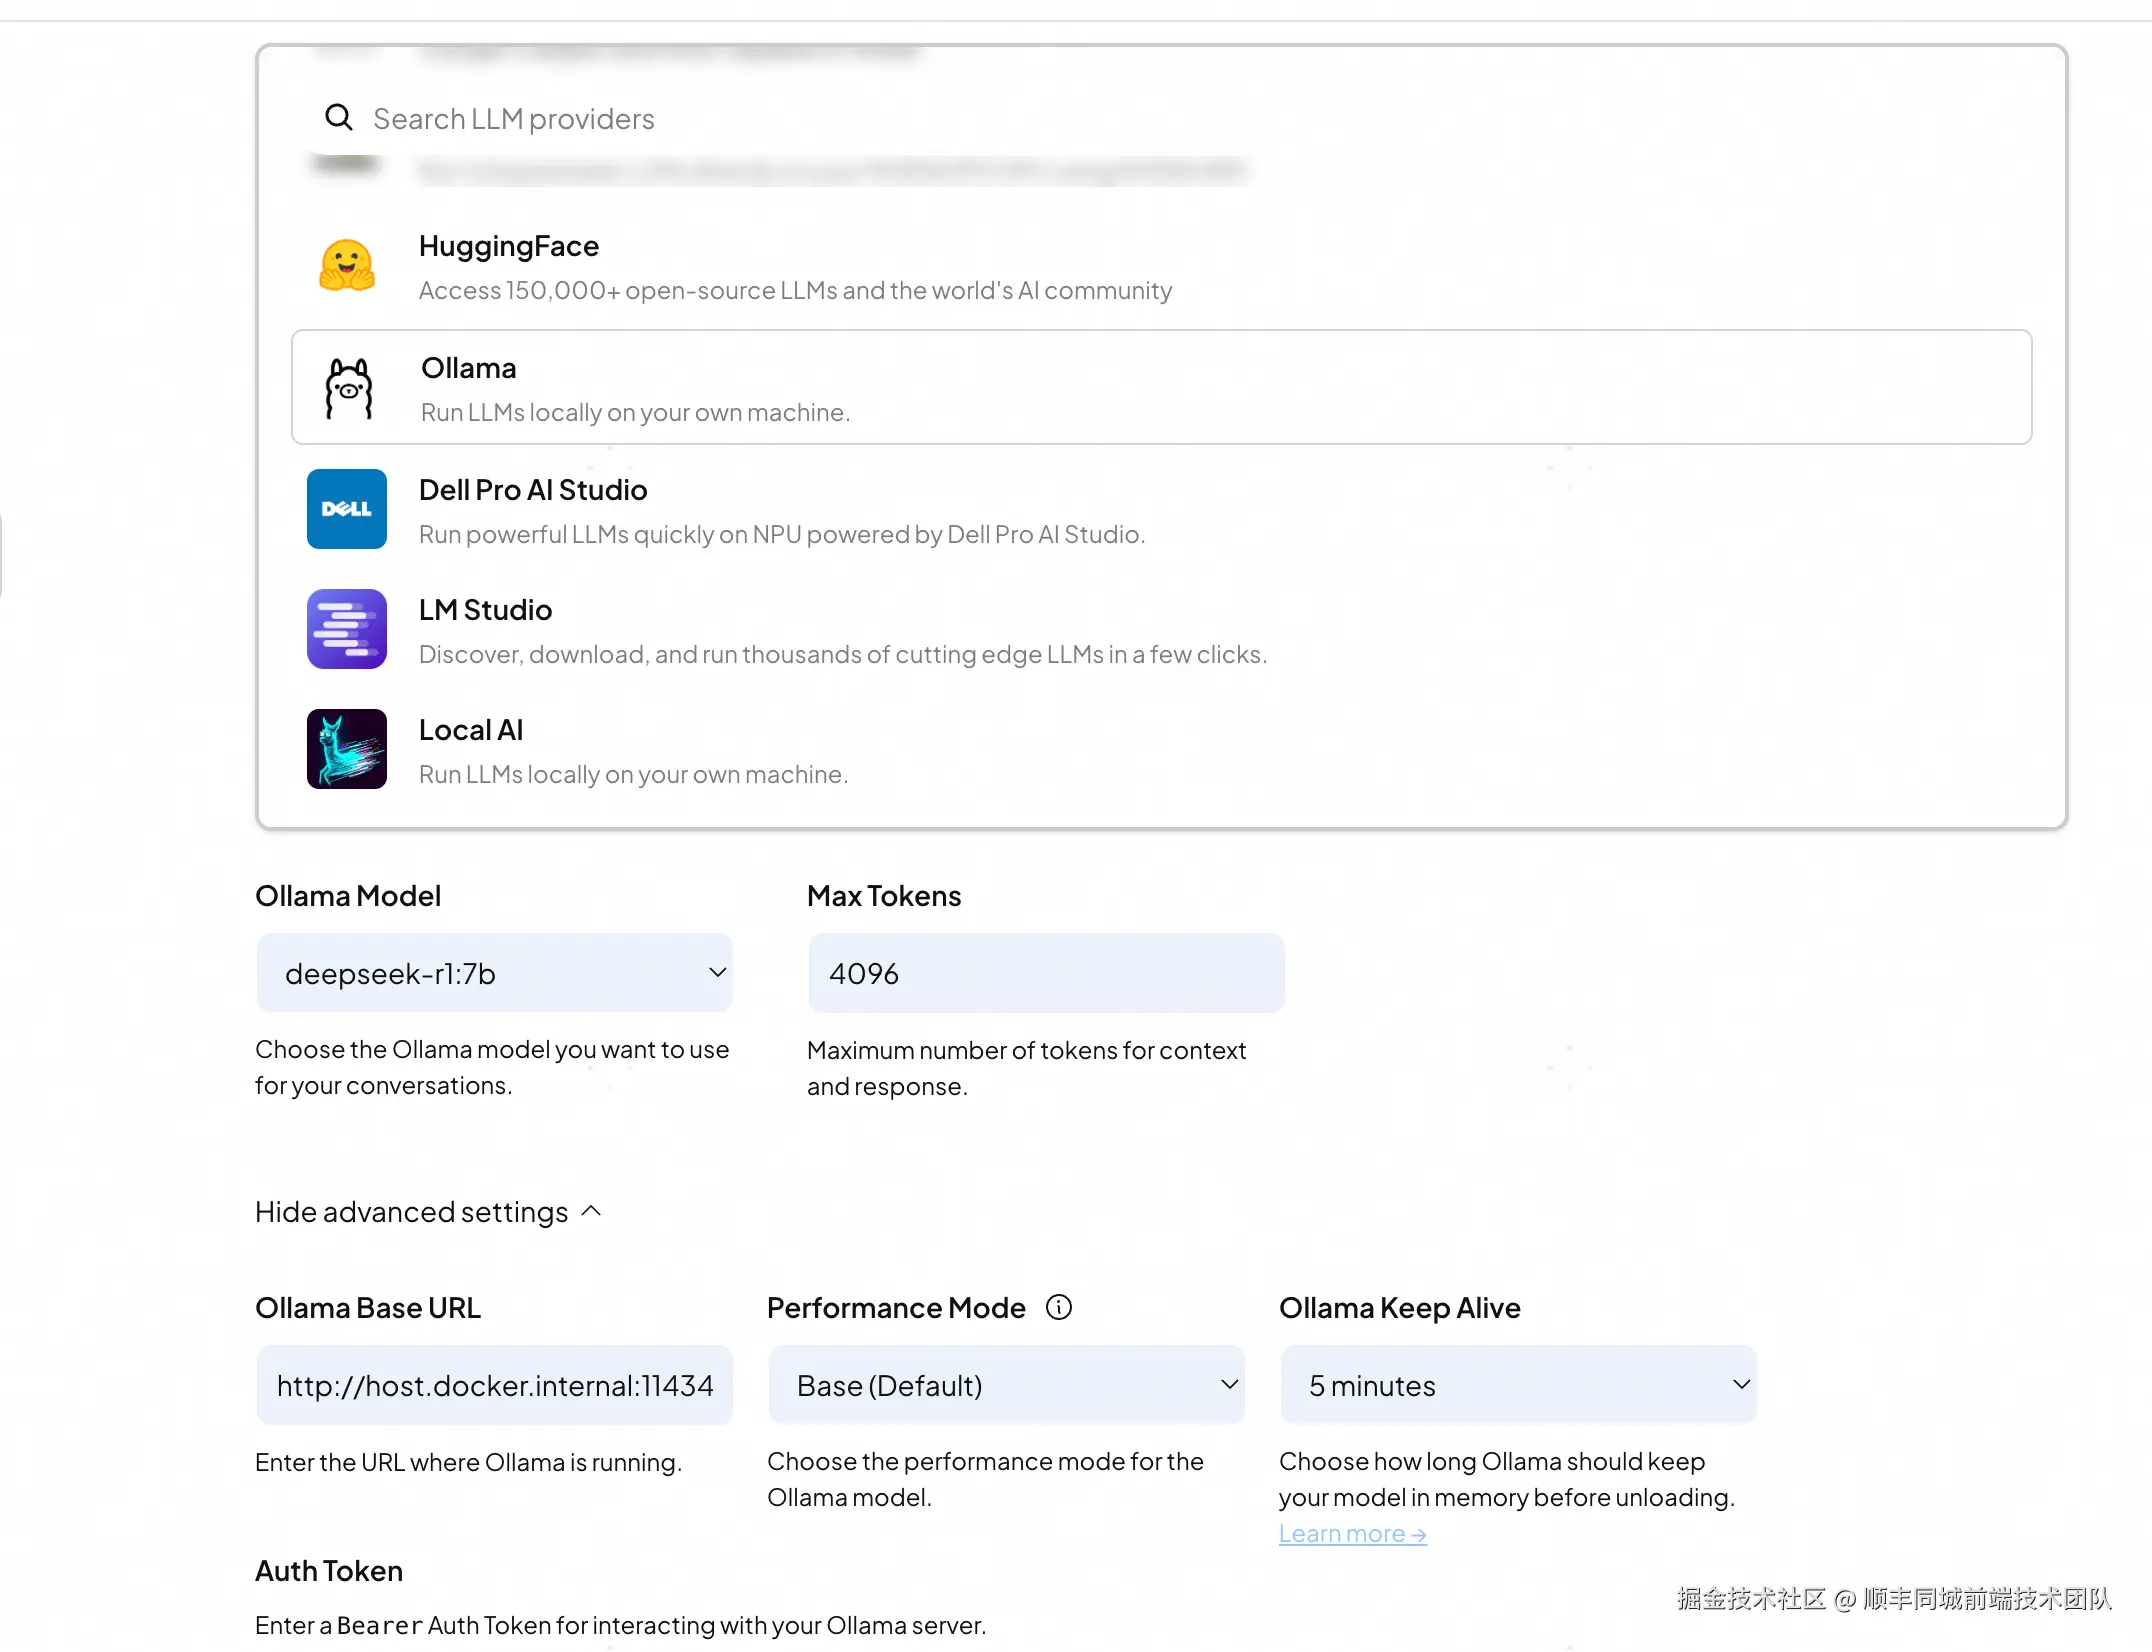Click the Ollama Base URL field

click(494, 1385)
